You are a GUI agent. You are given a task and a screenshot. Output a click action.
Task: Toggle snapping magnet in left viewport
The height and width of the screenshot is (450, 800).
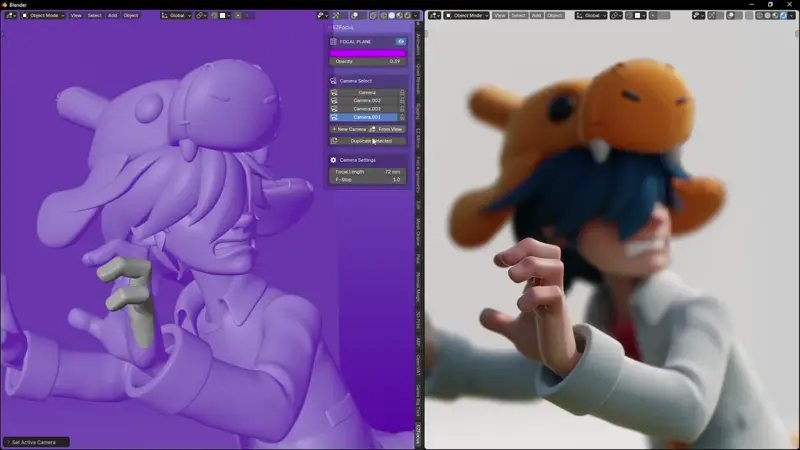coord(214,15)
